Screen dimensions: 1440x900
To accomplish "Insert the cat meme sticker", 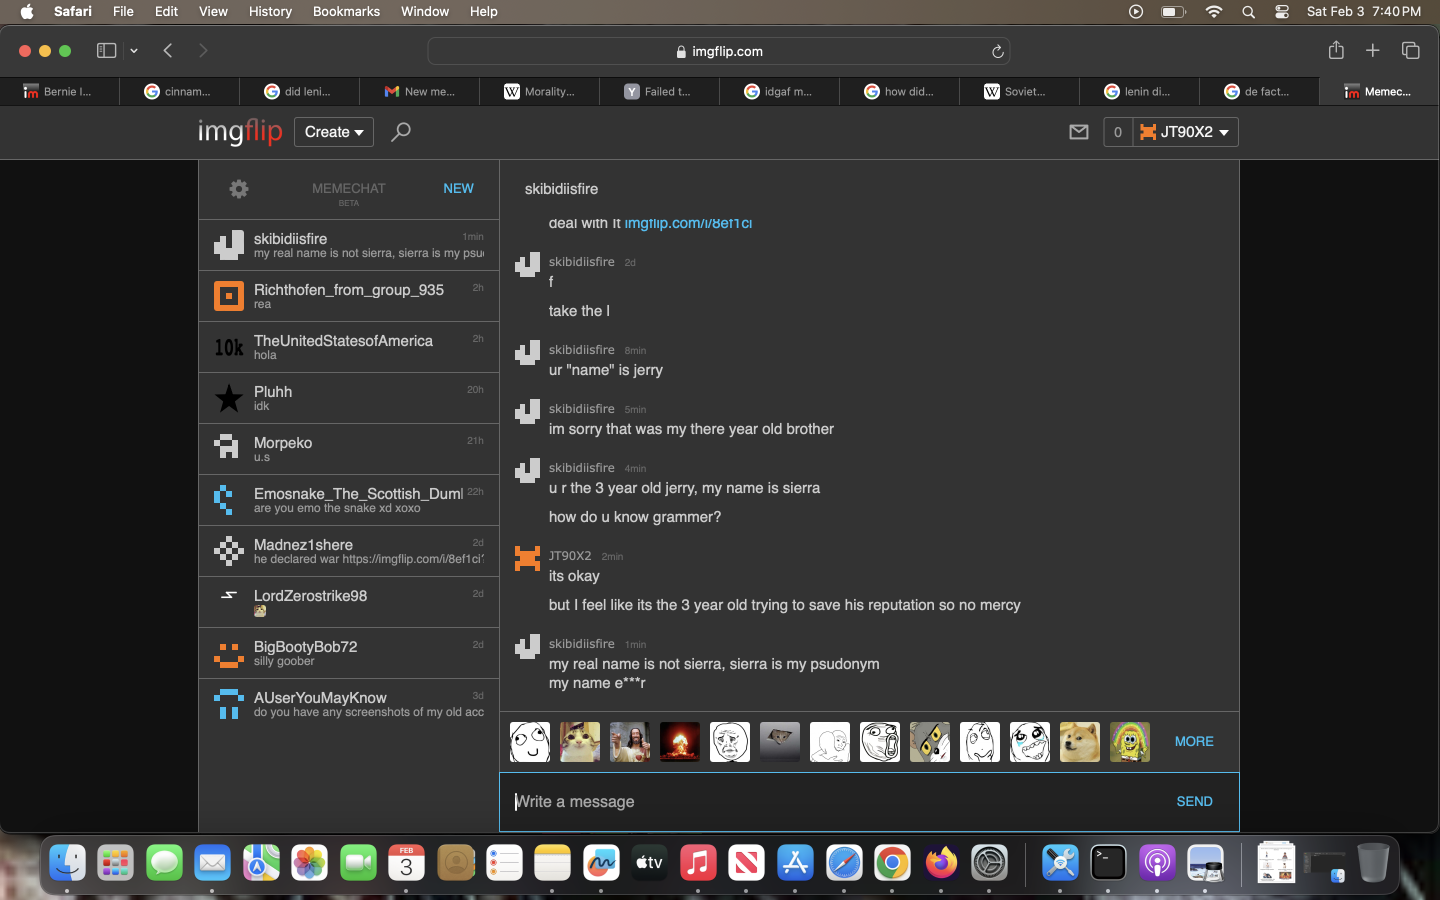I will point(580,742).
